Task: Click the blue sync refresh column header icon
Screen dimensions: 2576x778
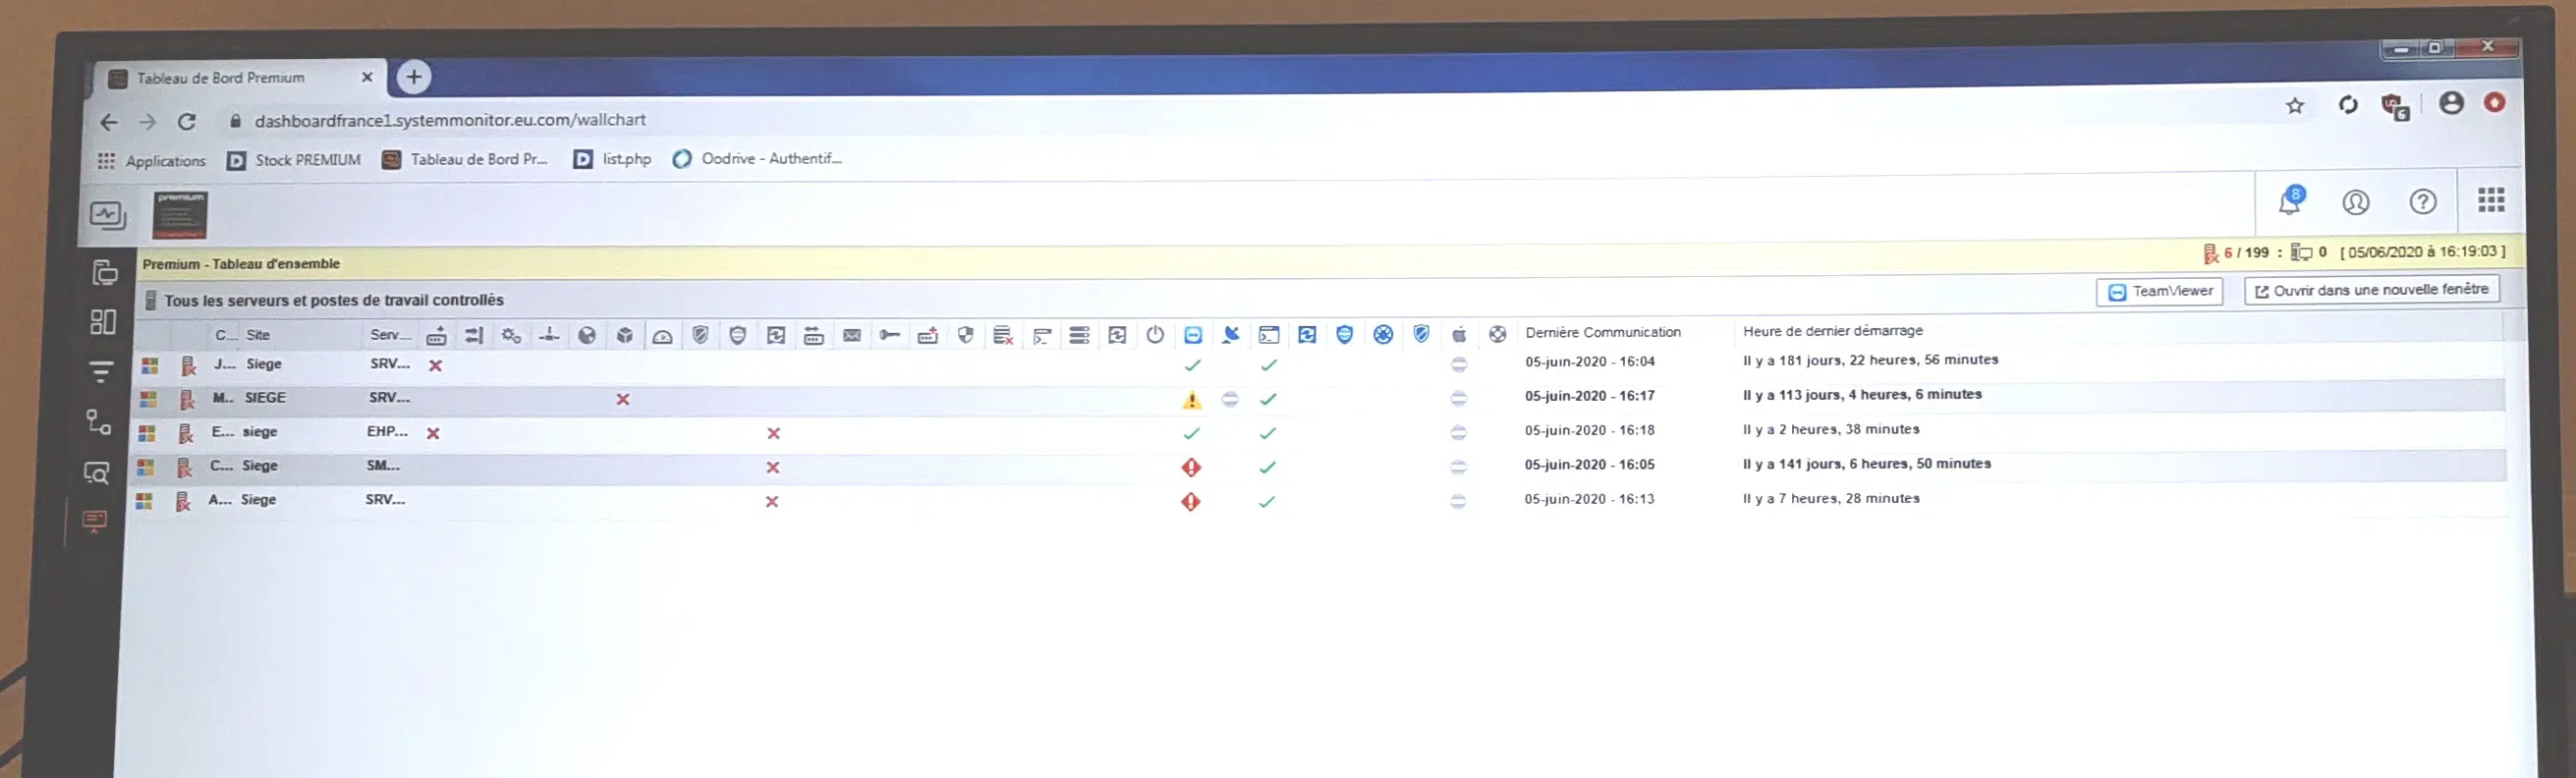Action: click(1307, 335)
